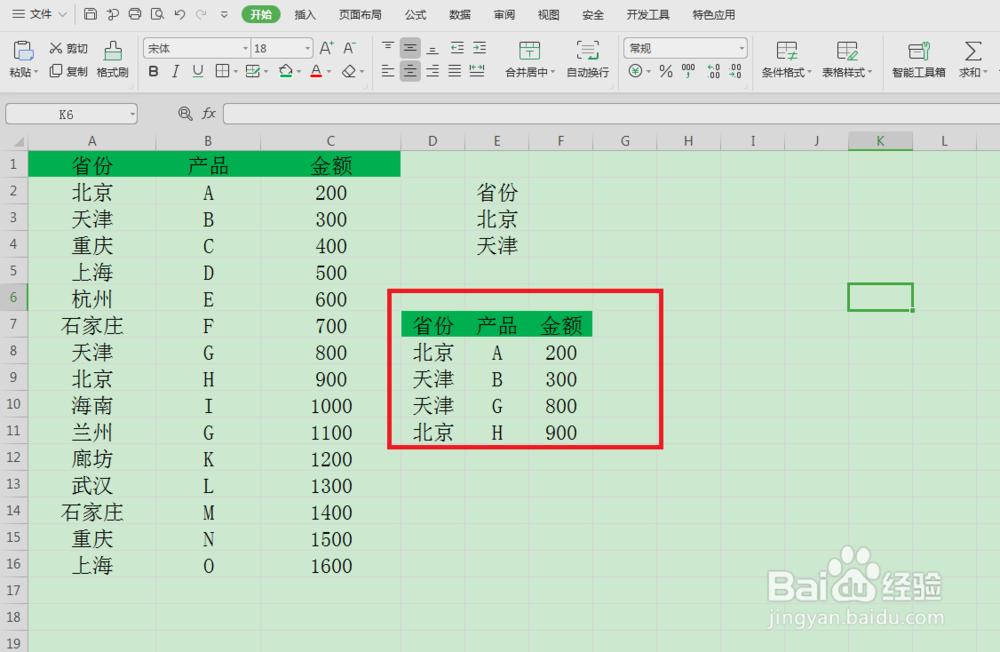
Task: Expand 求和 sum dropdown
Action: click(x=985, y=72)
